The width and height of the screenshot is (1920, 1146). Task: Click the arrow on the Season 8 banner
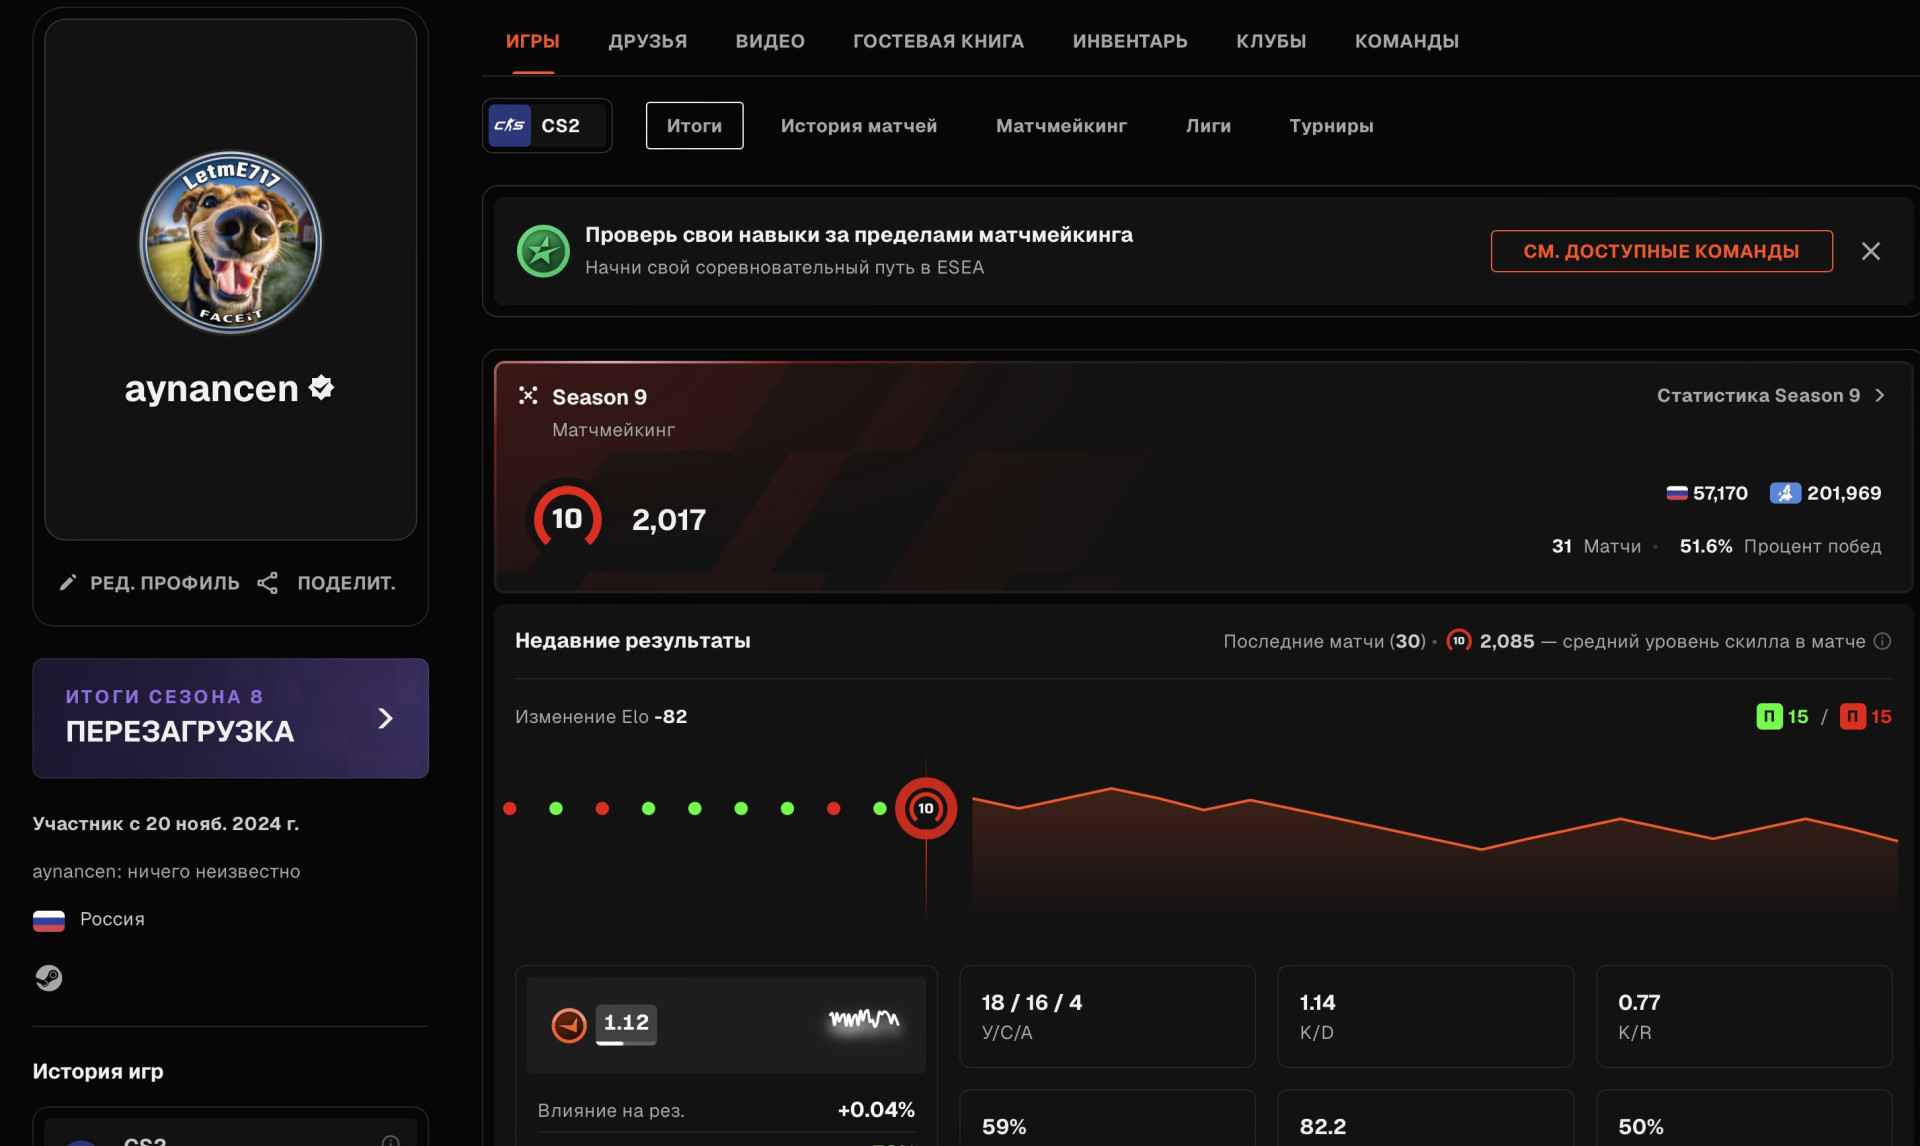pyautogui.click(x=385, y=718)
